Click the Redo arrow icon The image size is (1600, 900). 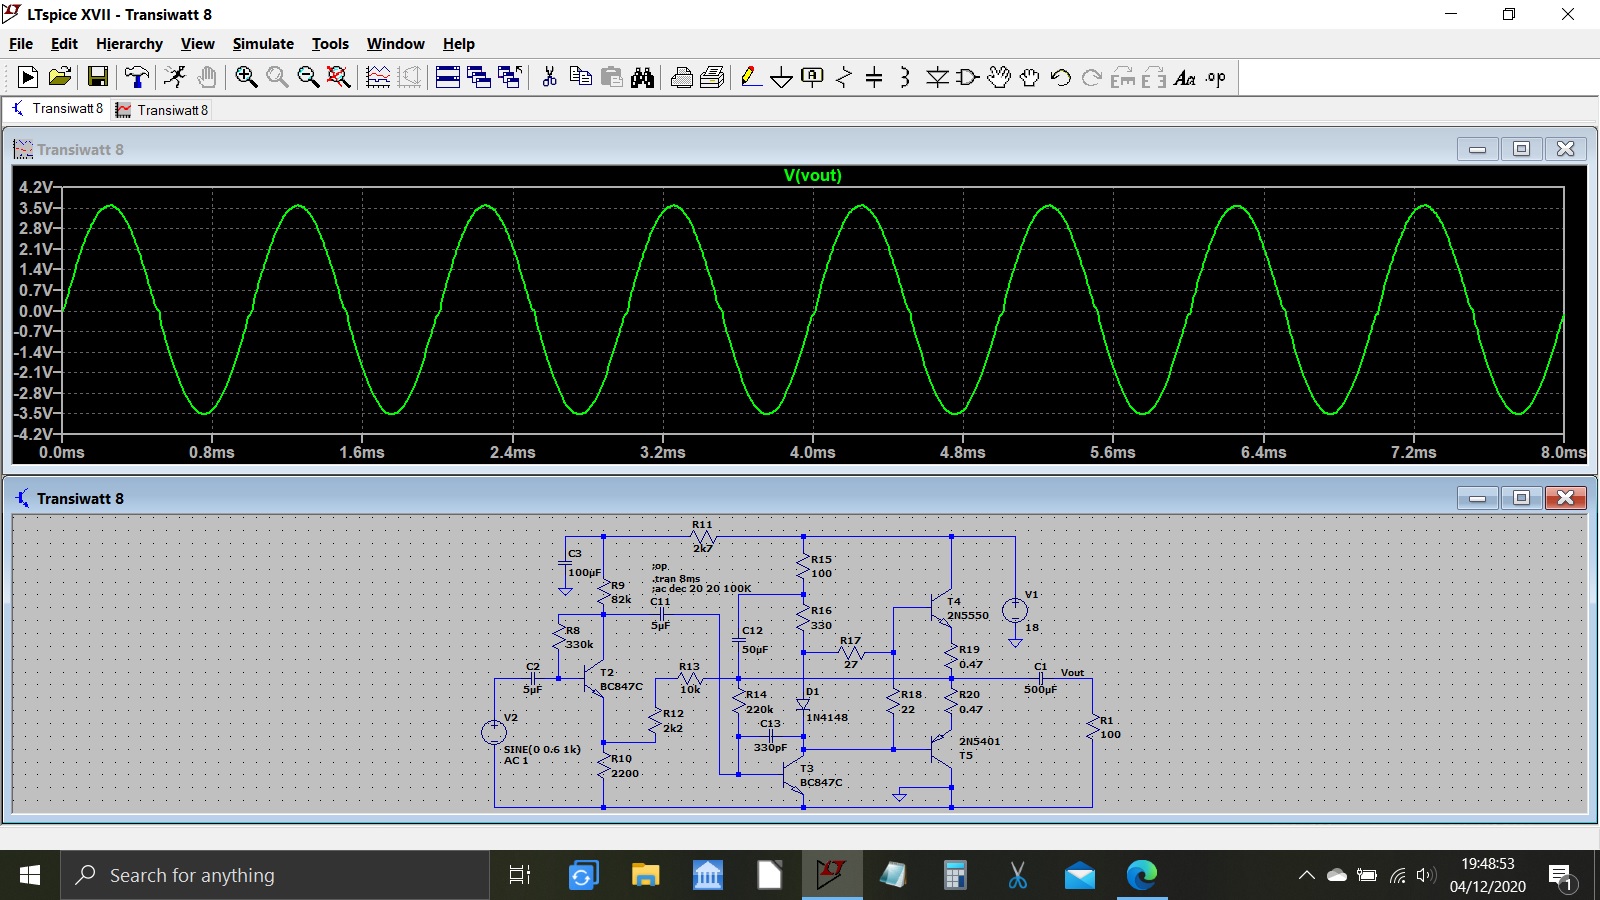coord(1092,77)
